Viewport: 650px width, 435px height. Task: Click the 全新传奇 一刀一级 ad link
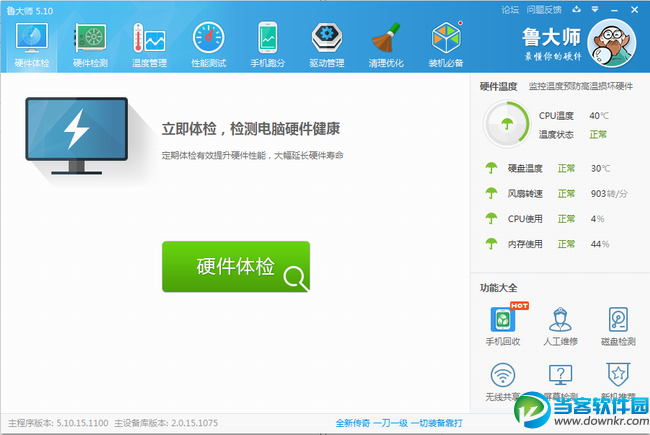[x=399, y=423]
